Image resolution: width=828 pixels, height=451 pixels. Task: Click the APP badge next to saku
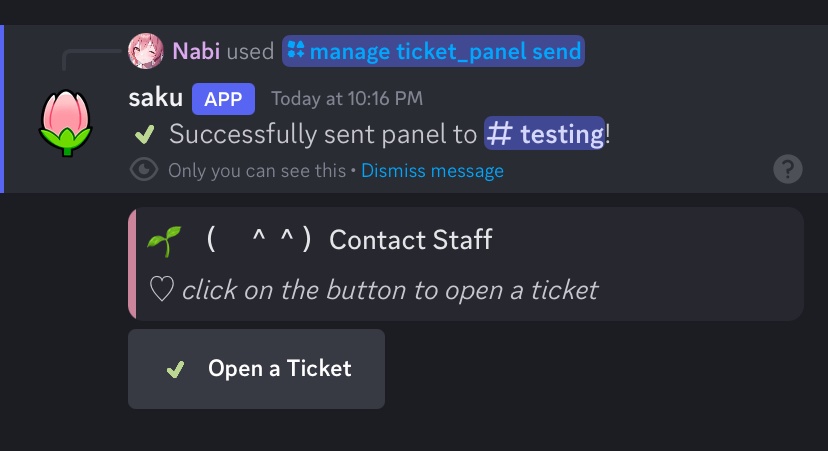click(224, 99)
